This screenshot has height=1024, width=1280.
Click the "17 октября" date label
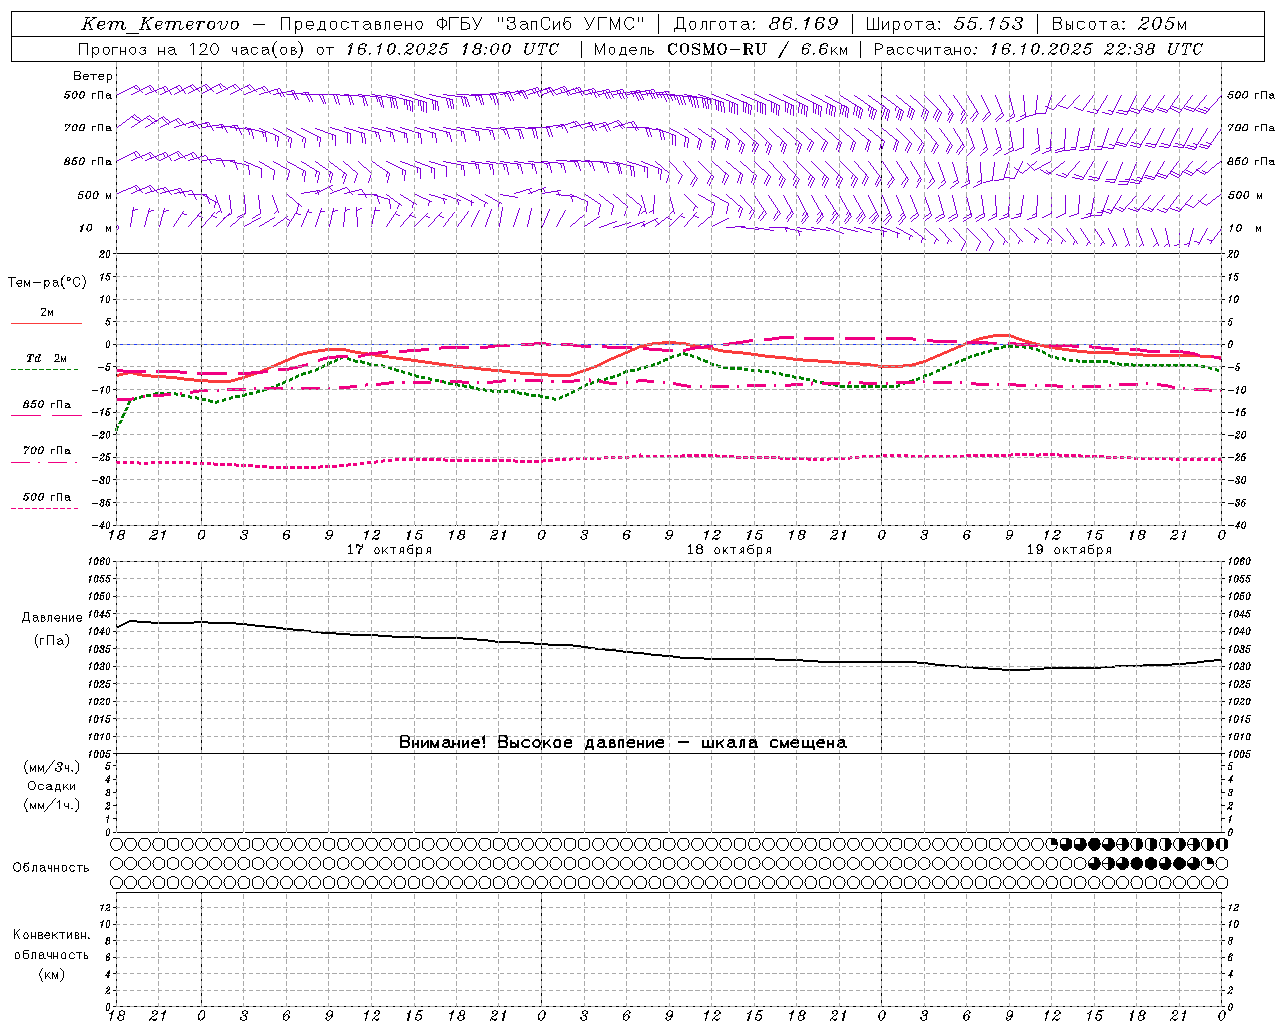389,550
